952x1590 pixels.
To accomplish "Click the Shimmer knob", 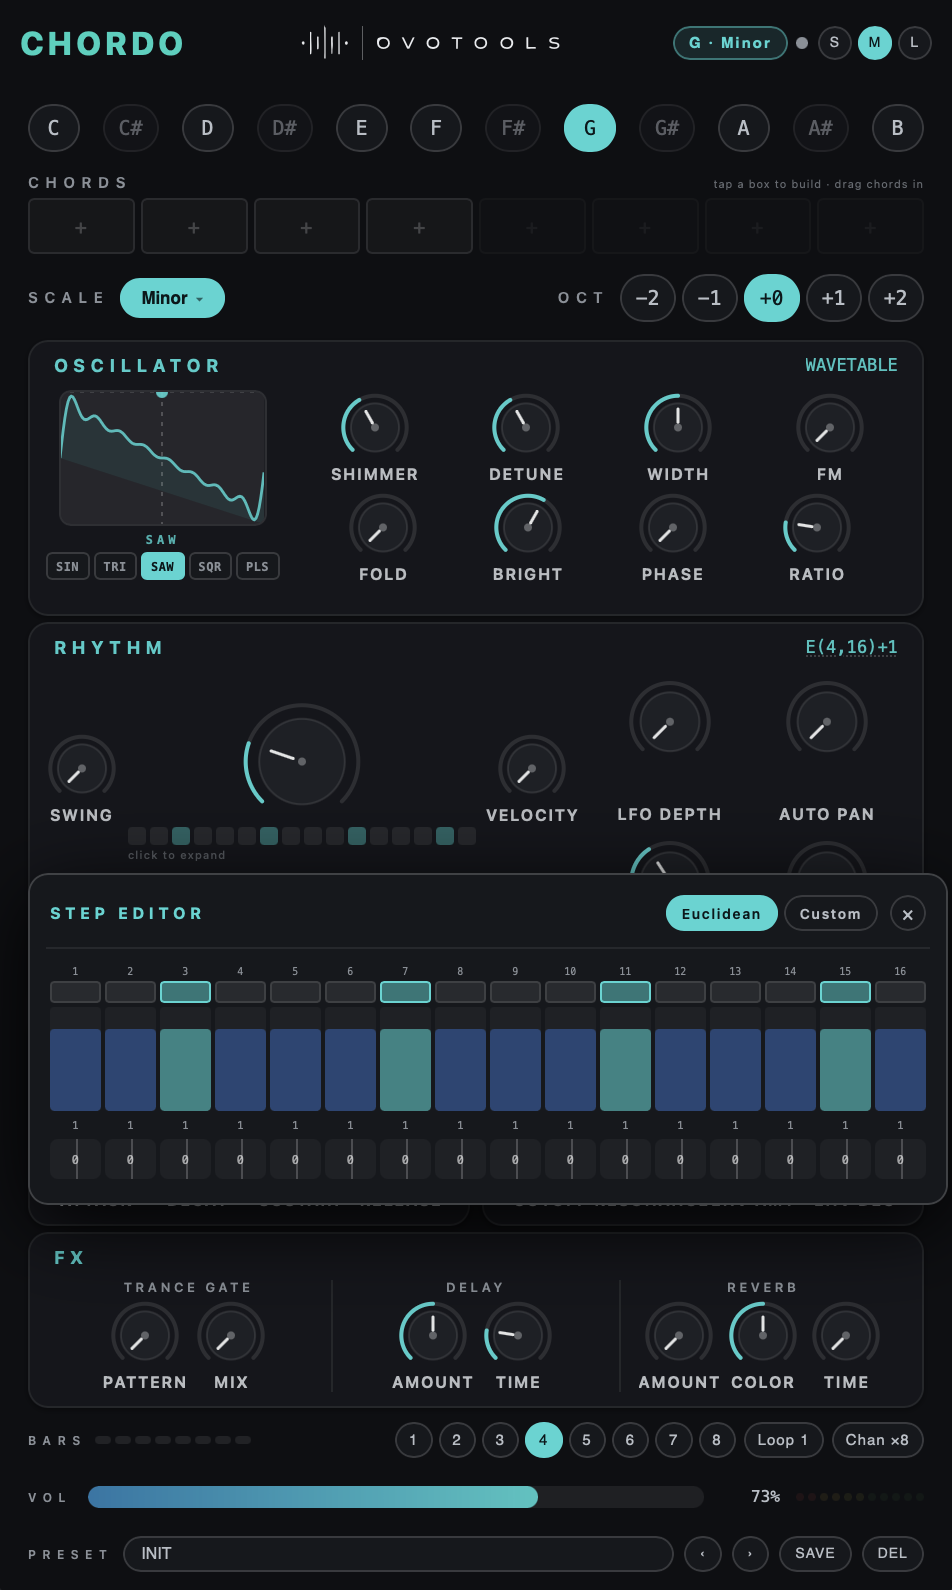I will (375, 427).
